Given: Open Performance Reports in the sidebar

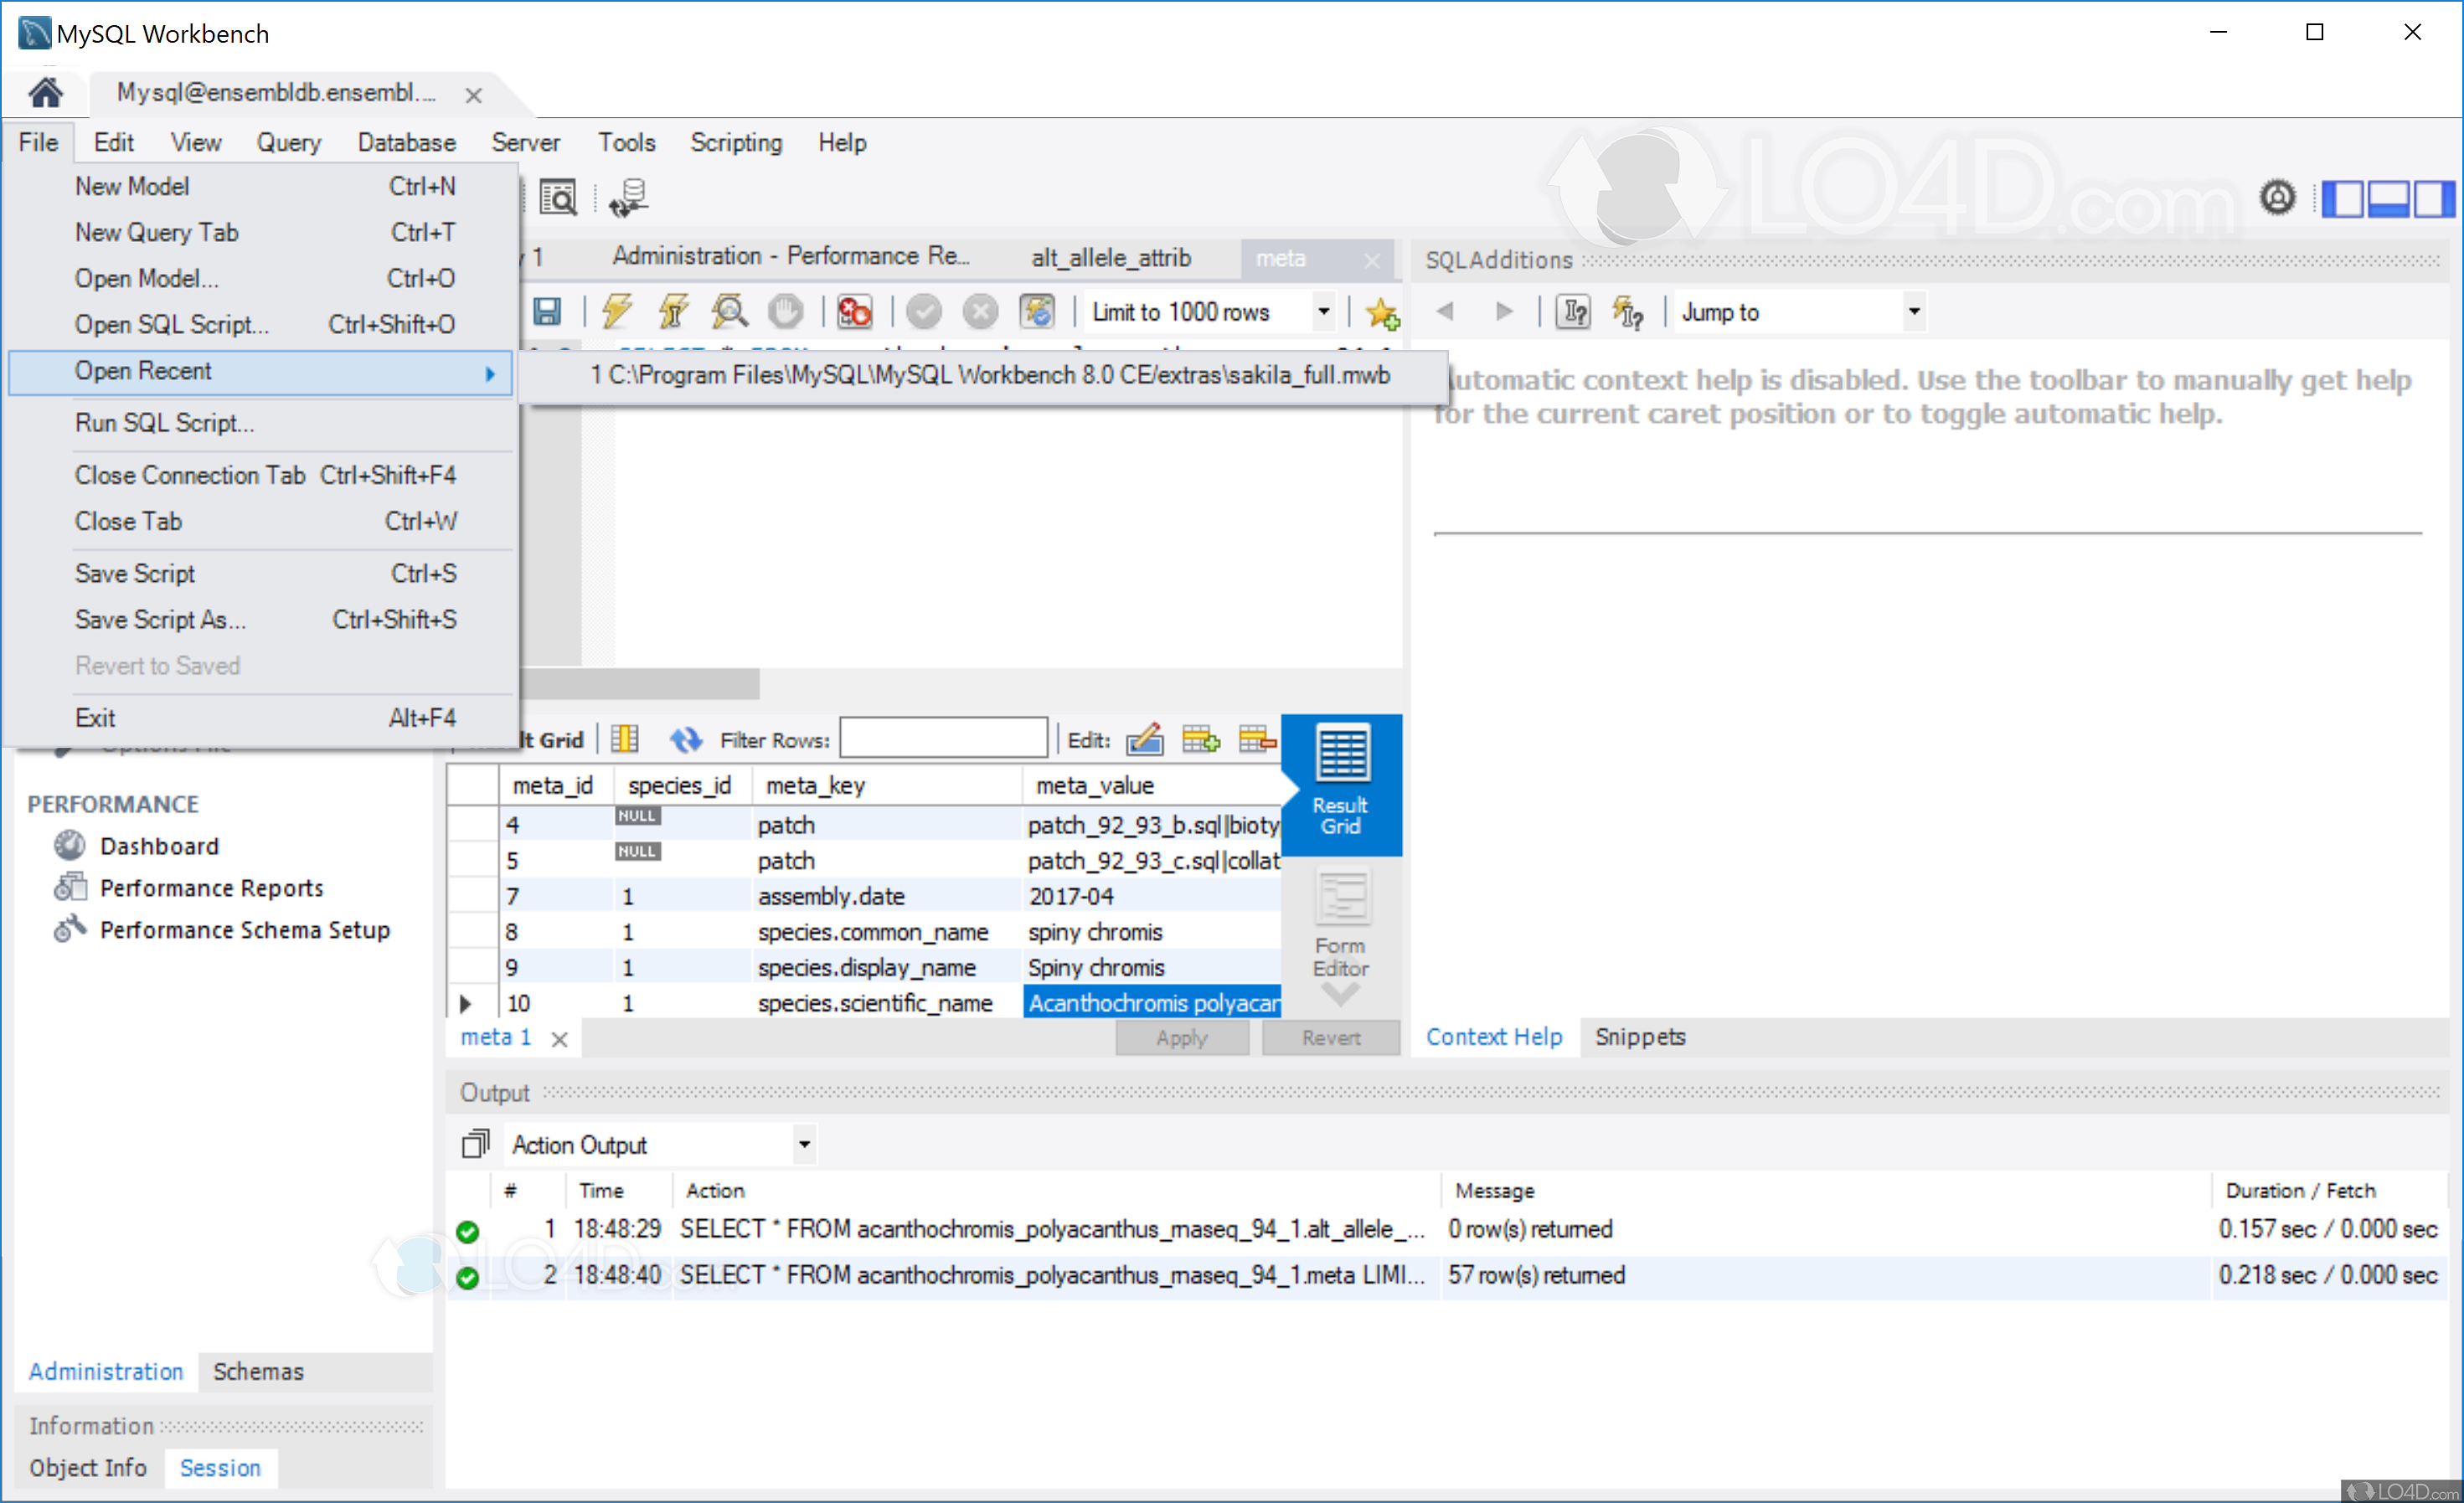Looking at the screenshot, I should pyautogui.click(x=211, y=888).
